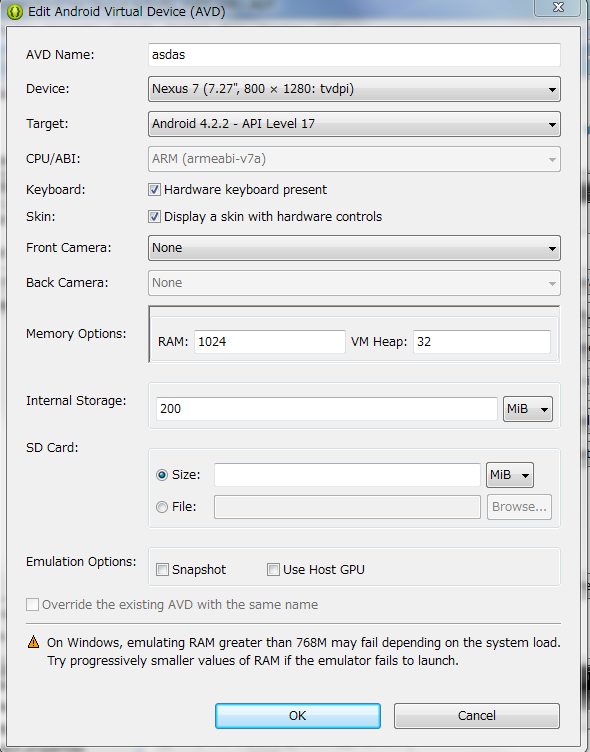The width and height of the screenshot is (590, 752).
Task: Open Internal Storage MiB unit dropdown
Action: (528, 409)
